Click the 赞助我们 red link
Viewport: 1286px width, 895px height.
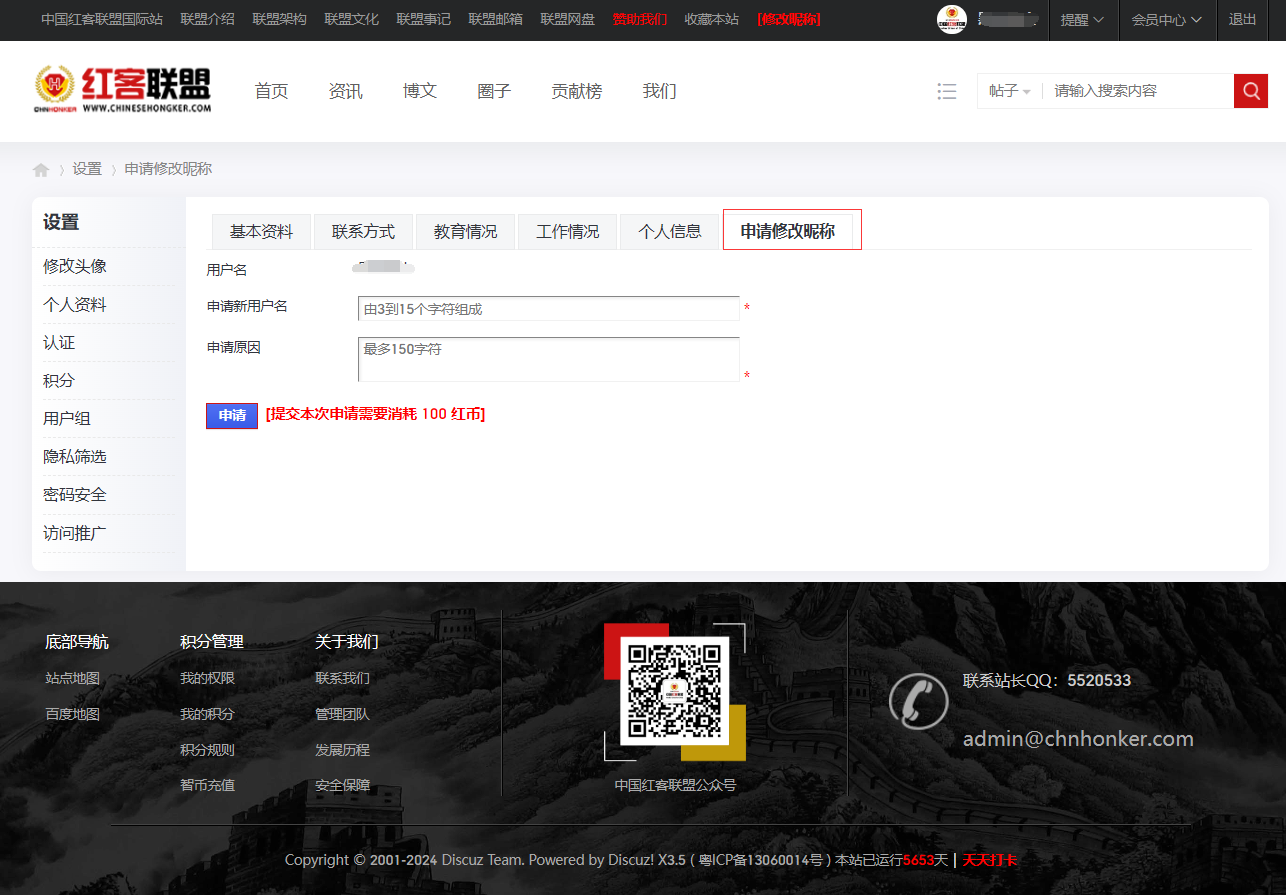pos(640,19)
